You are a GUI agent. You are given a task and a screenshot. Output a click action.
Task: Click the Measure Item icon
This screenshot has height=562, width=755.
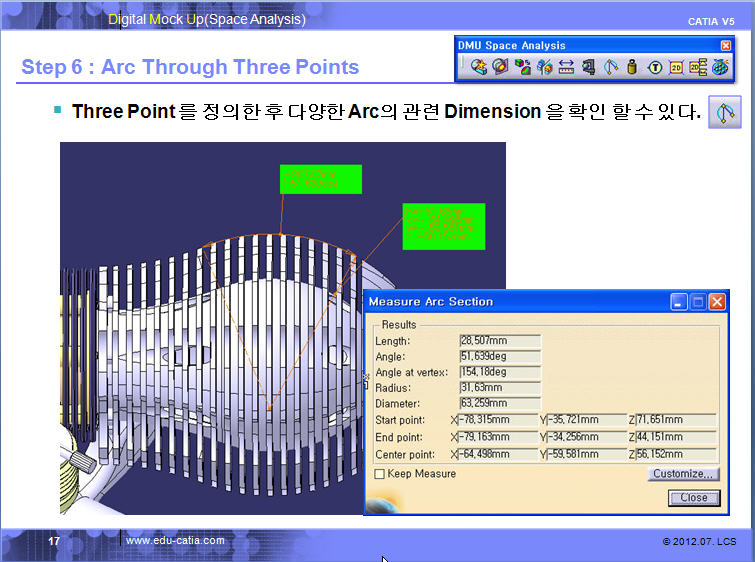coord(588,67)
